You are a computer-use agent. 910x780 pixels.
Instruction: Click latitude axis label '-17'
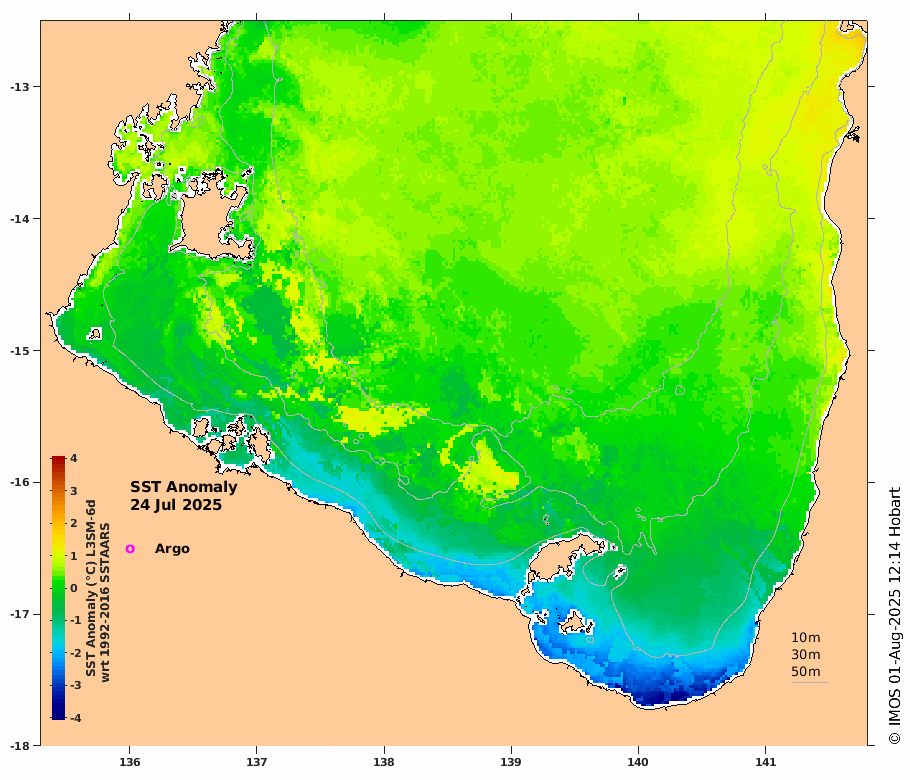click(19, 614)
